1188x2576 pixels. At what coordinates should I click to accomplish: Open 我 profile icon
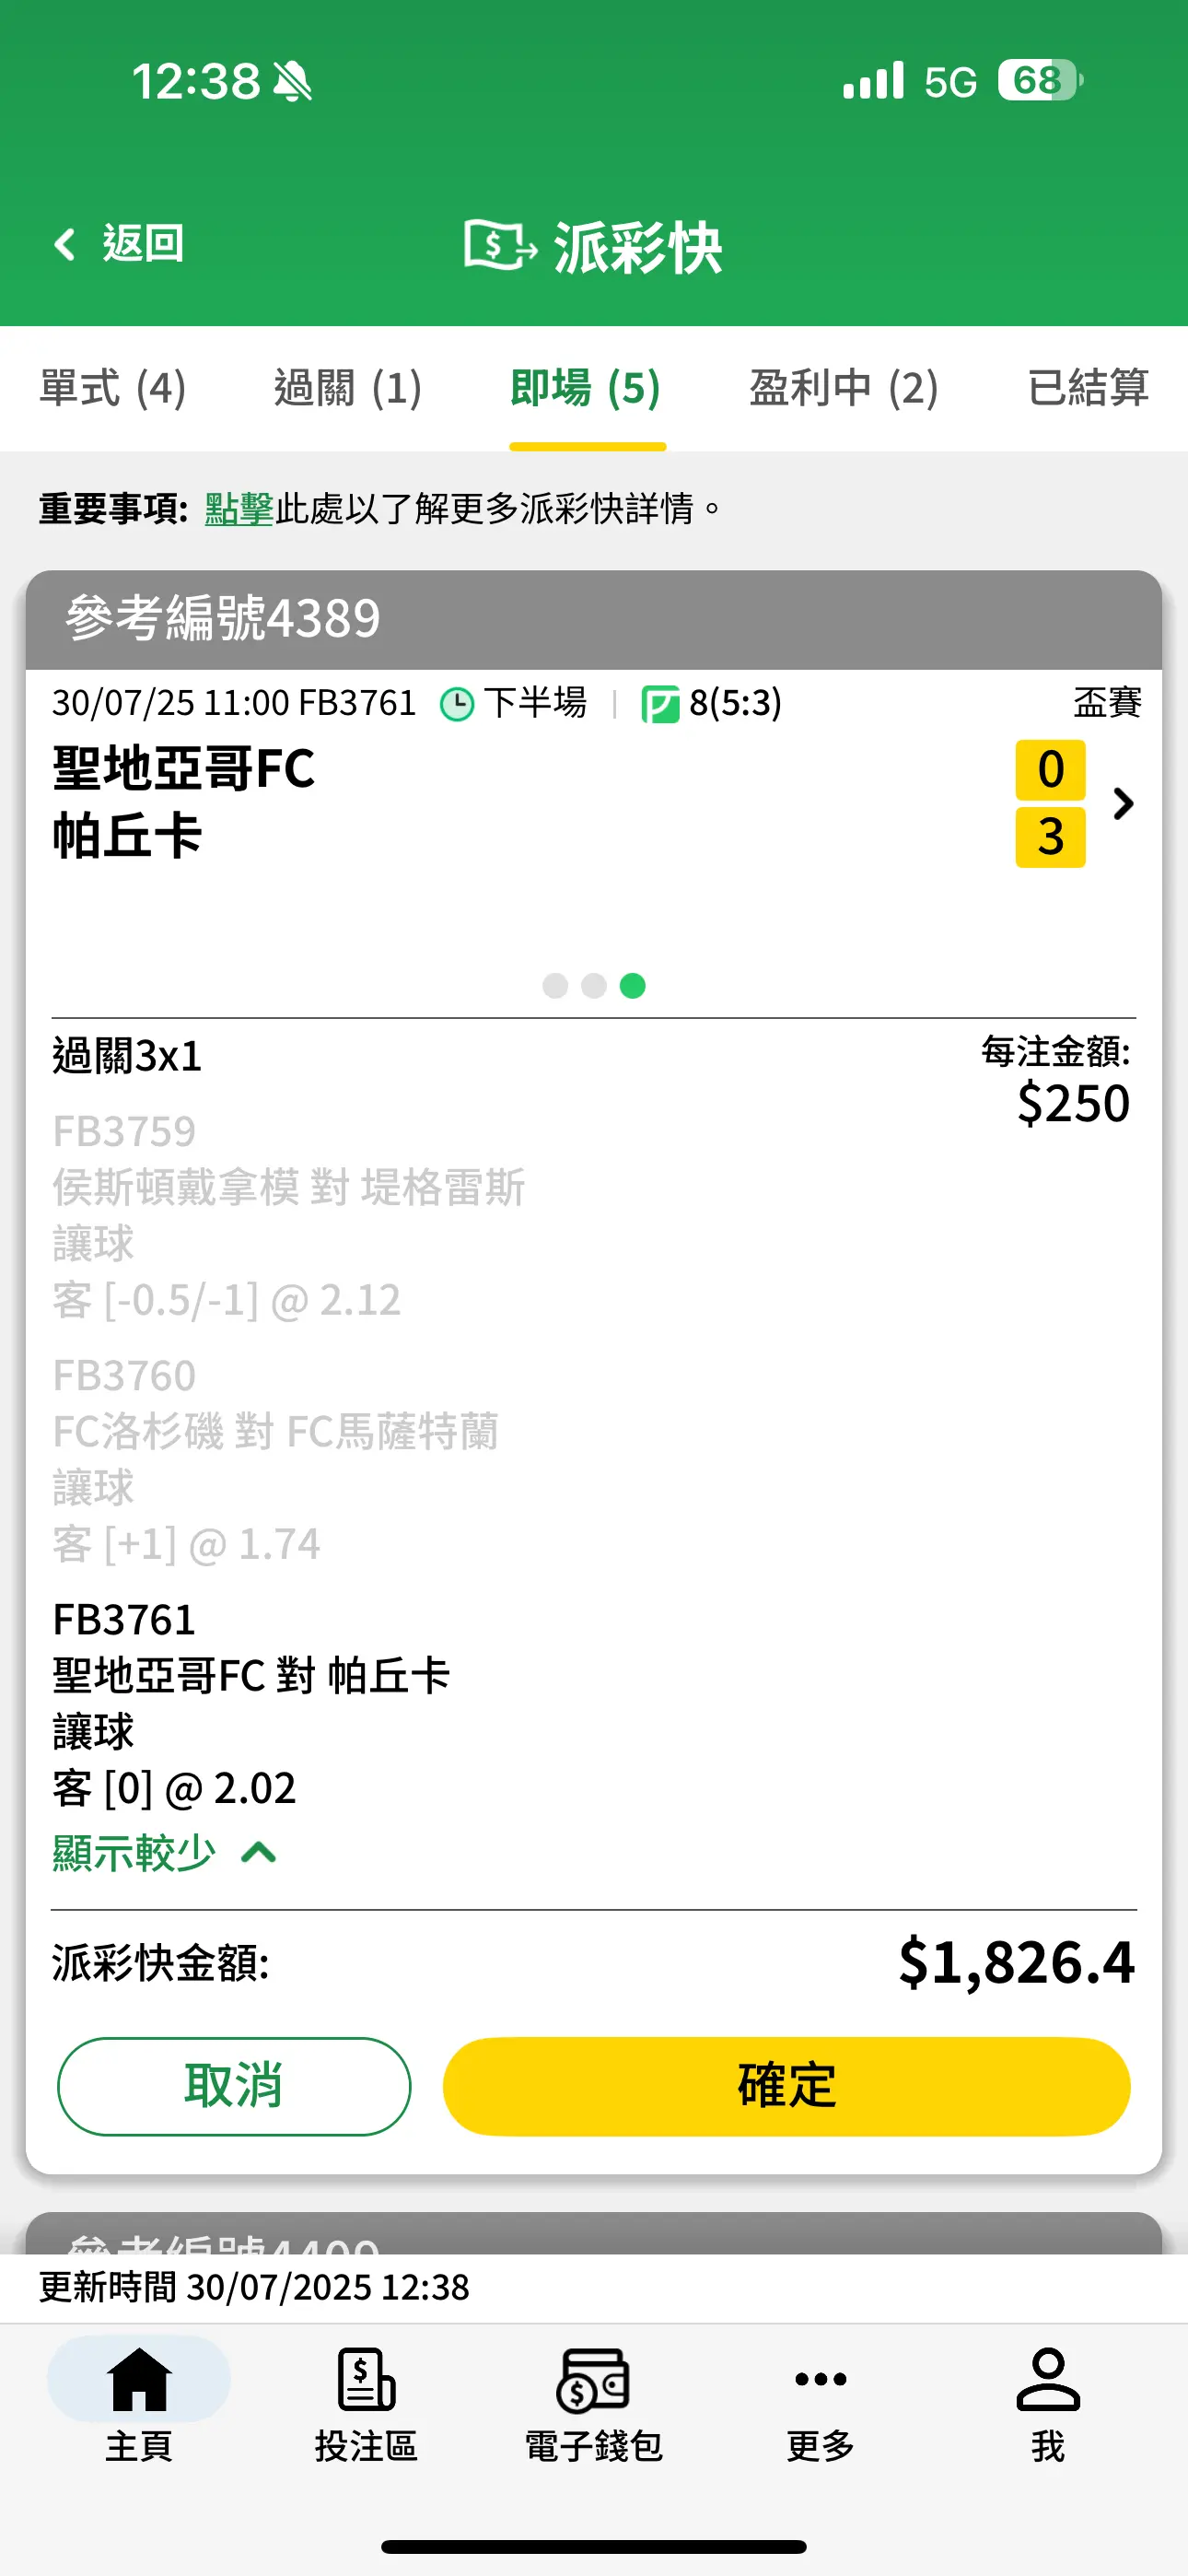[x=1048, y=2379]
